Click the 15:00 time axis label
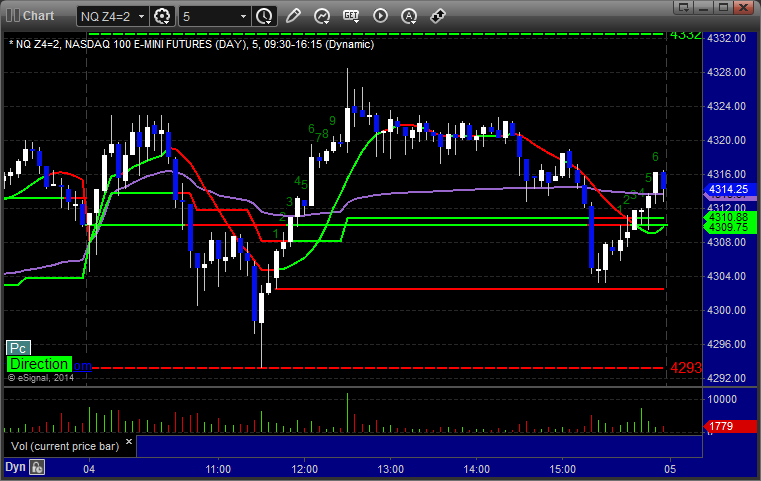Image resolution: width=761 pixels, height=481 pixels. [x=562, y=469]
